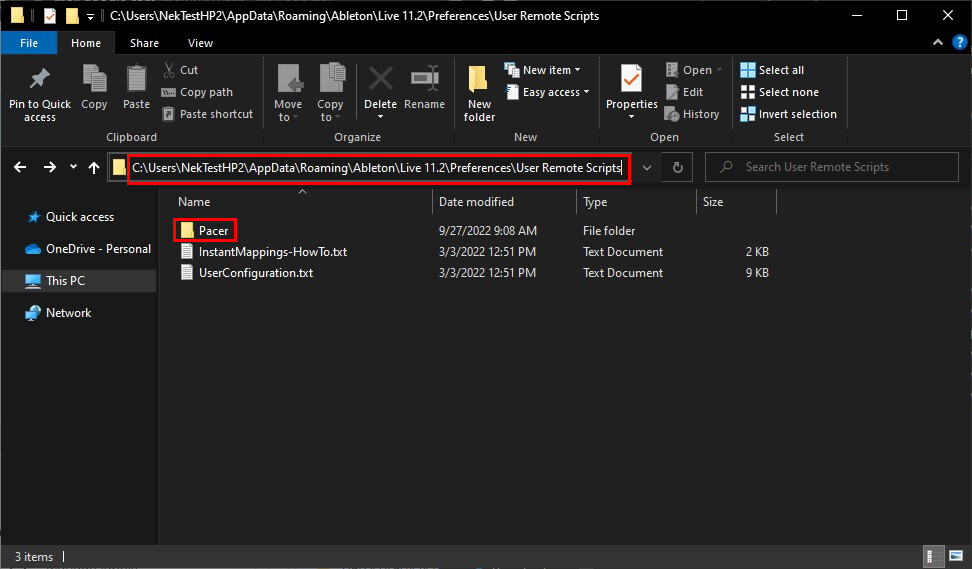Collapse the ribbon with the chevron

[x=938, y=42]
